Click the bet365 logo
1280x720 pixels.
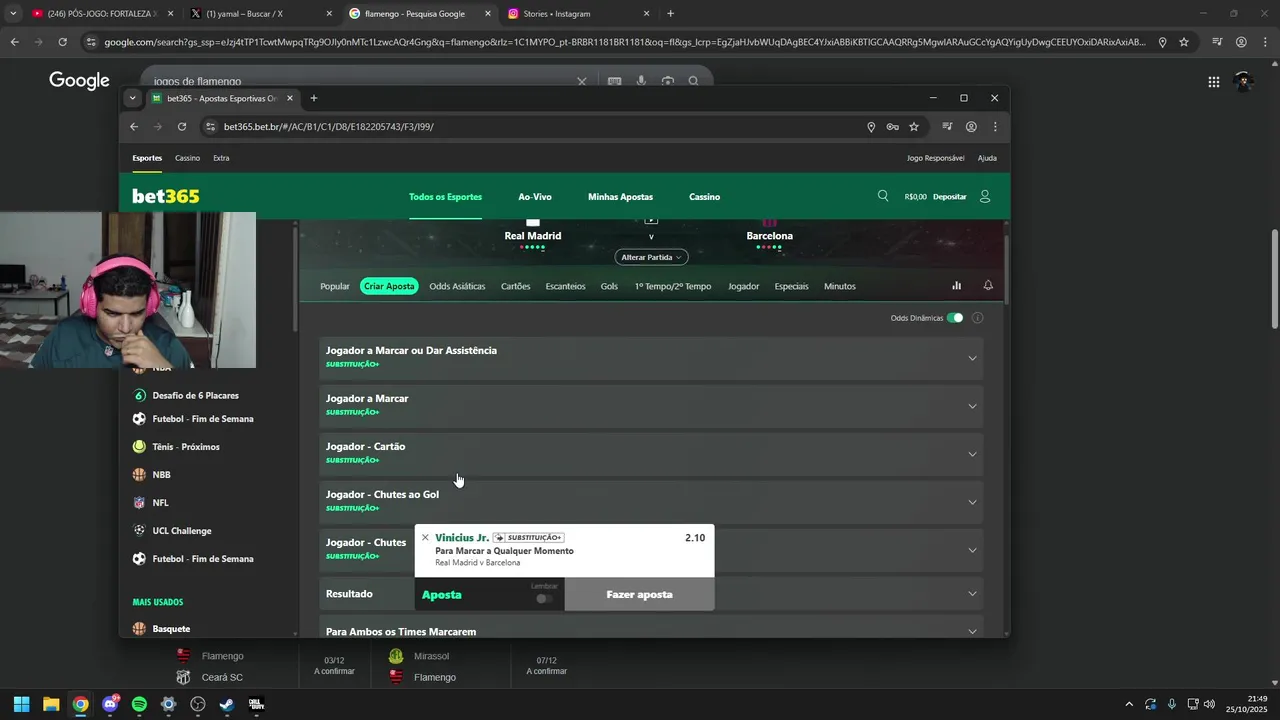[x=166, y=196]
